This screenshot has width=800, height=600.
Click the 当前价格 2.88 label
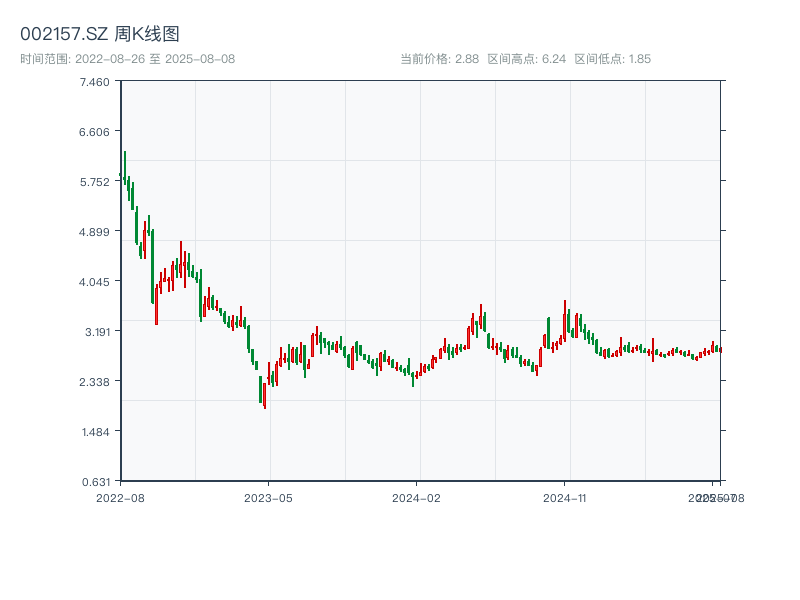439,59
